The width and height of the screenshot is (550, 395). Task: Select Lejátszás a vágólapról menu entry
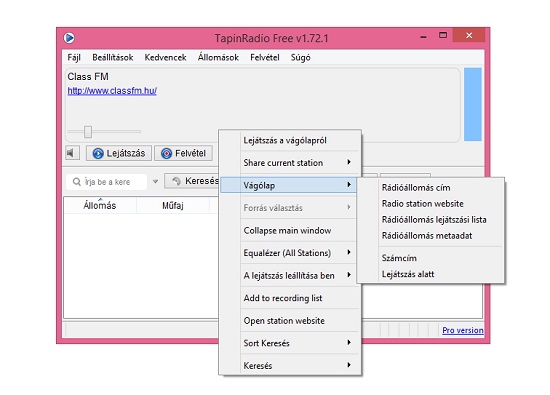point(290,141)
